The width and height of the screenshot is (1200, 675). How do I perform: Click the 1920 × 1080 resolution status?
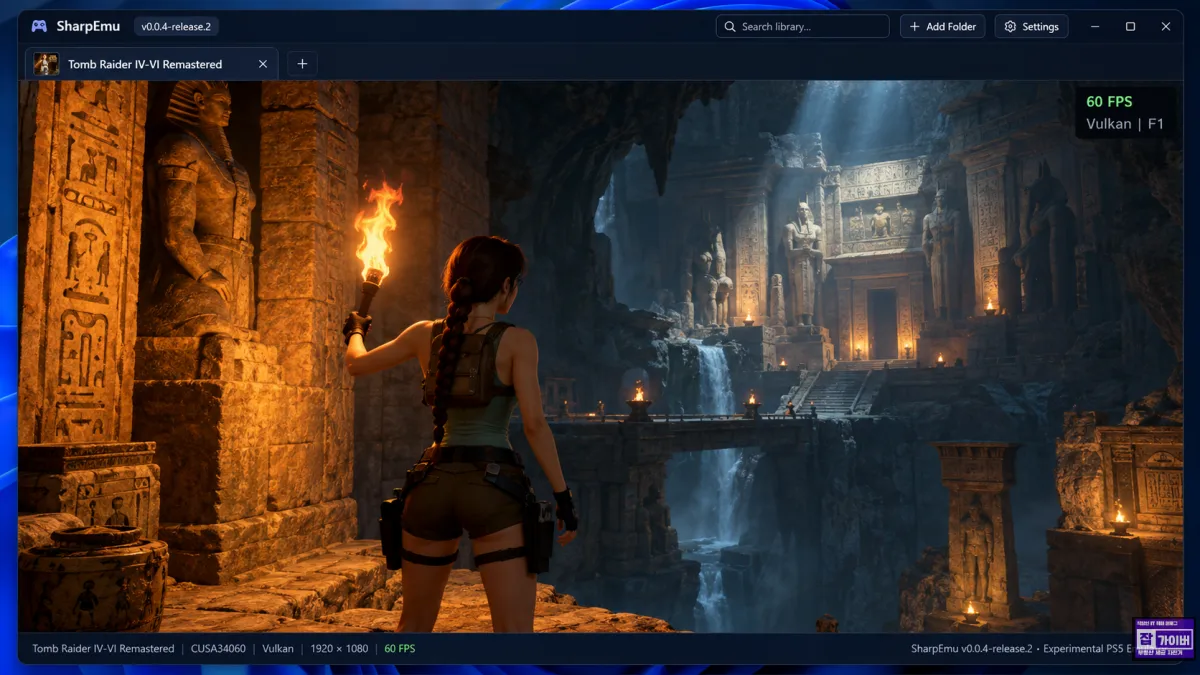point(339,648)
